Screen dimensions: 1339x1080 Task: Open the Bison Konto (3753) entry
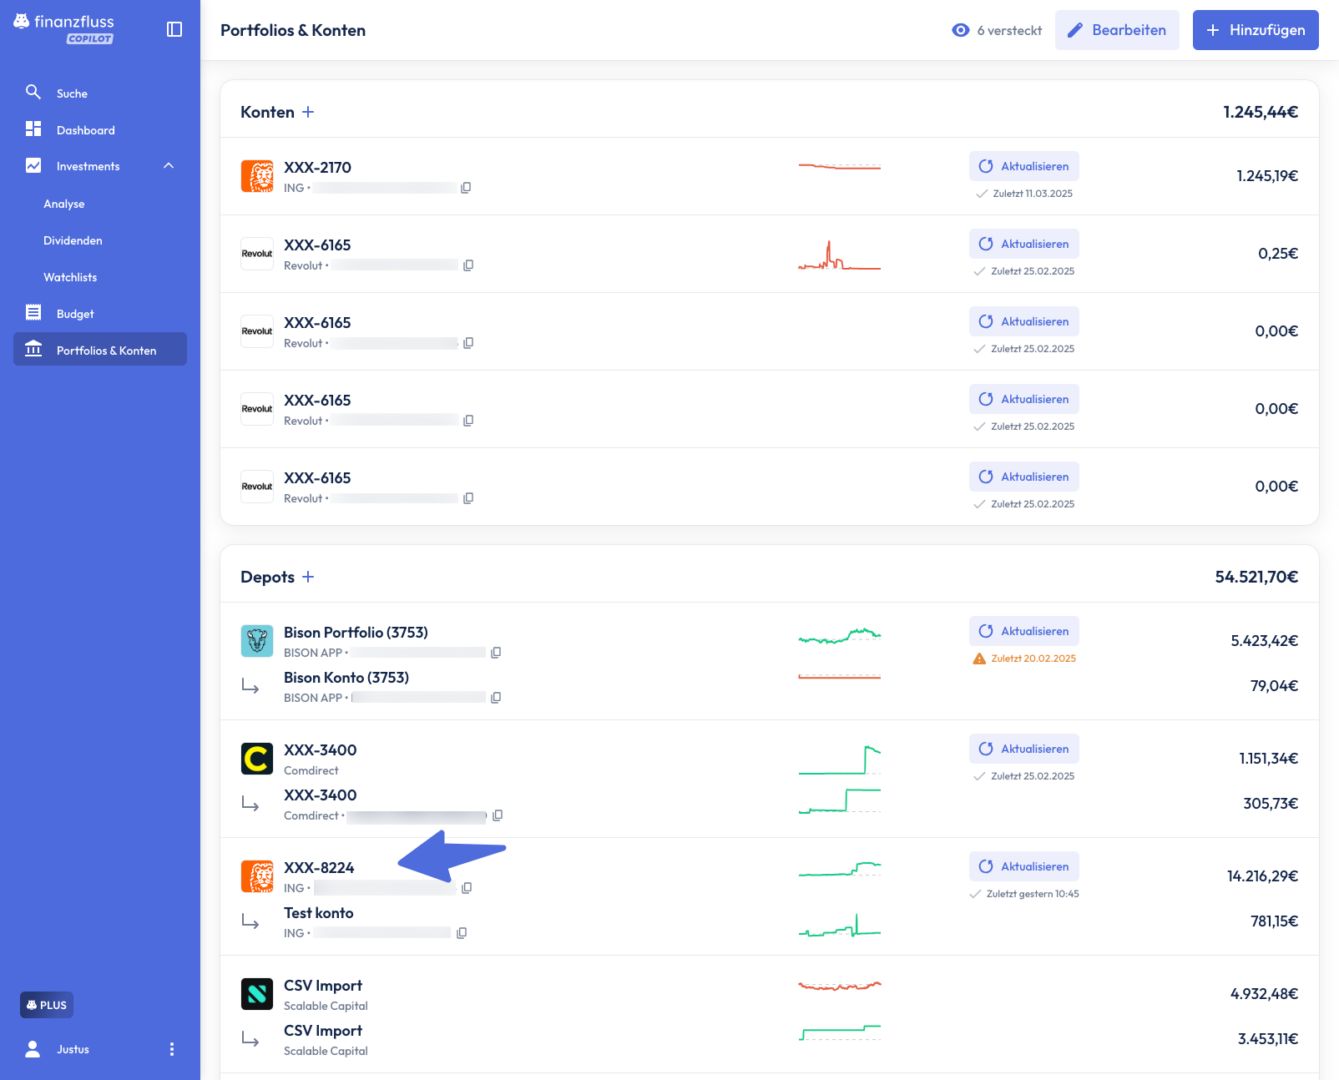(x=346, y=678)
